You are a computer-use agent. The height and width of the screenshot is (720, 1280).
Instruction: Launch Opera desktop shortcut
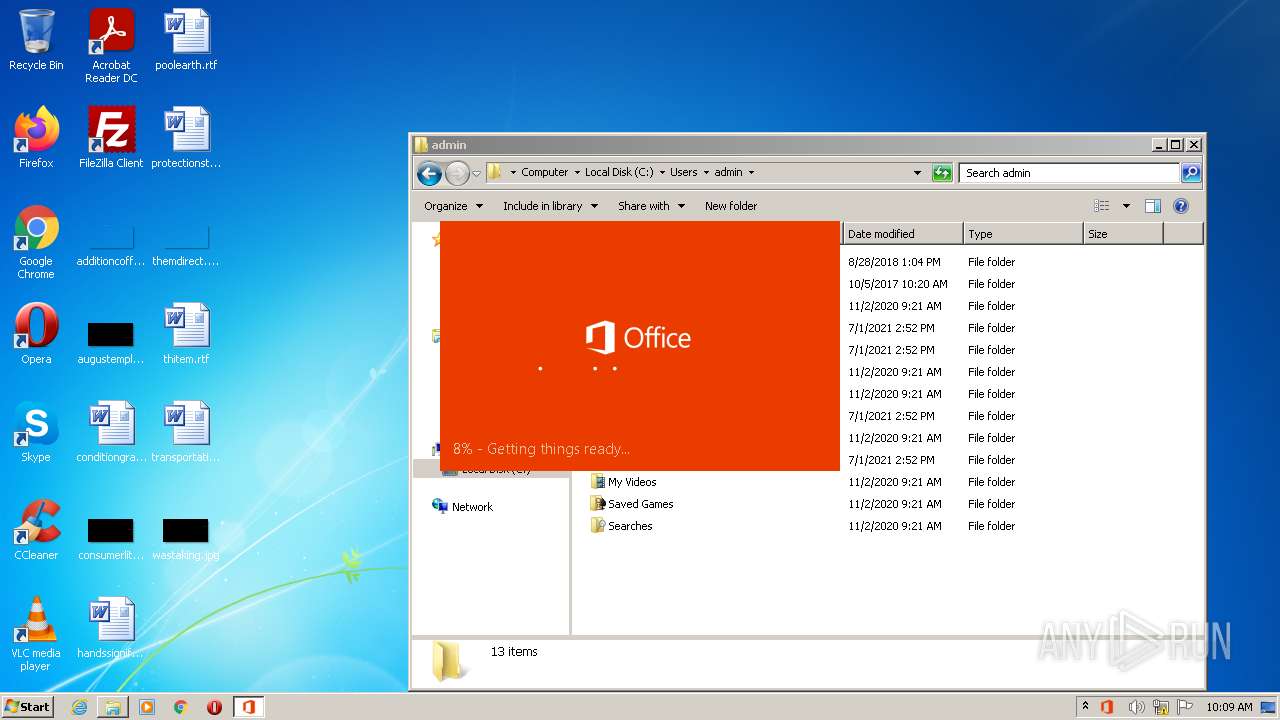tap(36, 334)
